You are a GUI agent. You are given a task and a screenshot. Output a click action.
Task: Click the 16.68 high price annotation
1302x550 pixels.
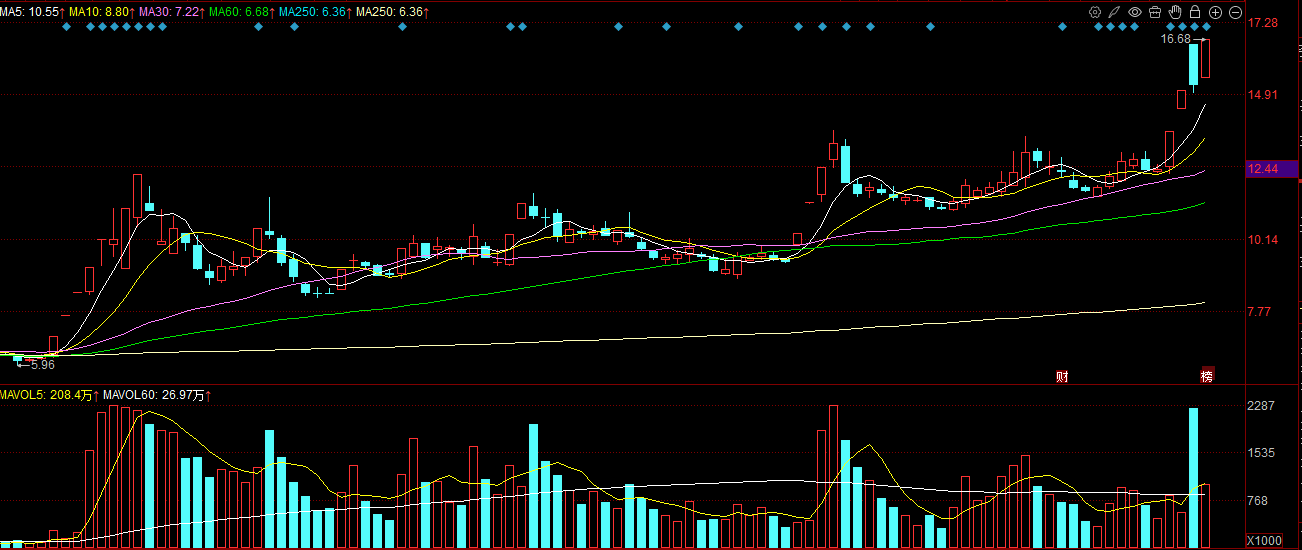pyautogui.click(x=1175, y=39)
